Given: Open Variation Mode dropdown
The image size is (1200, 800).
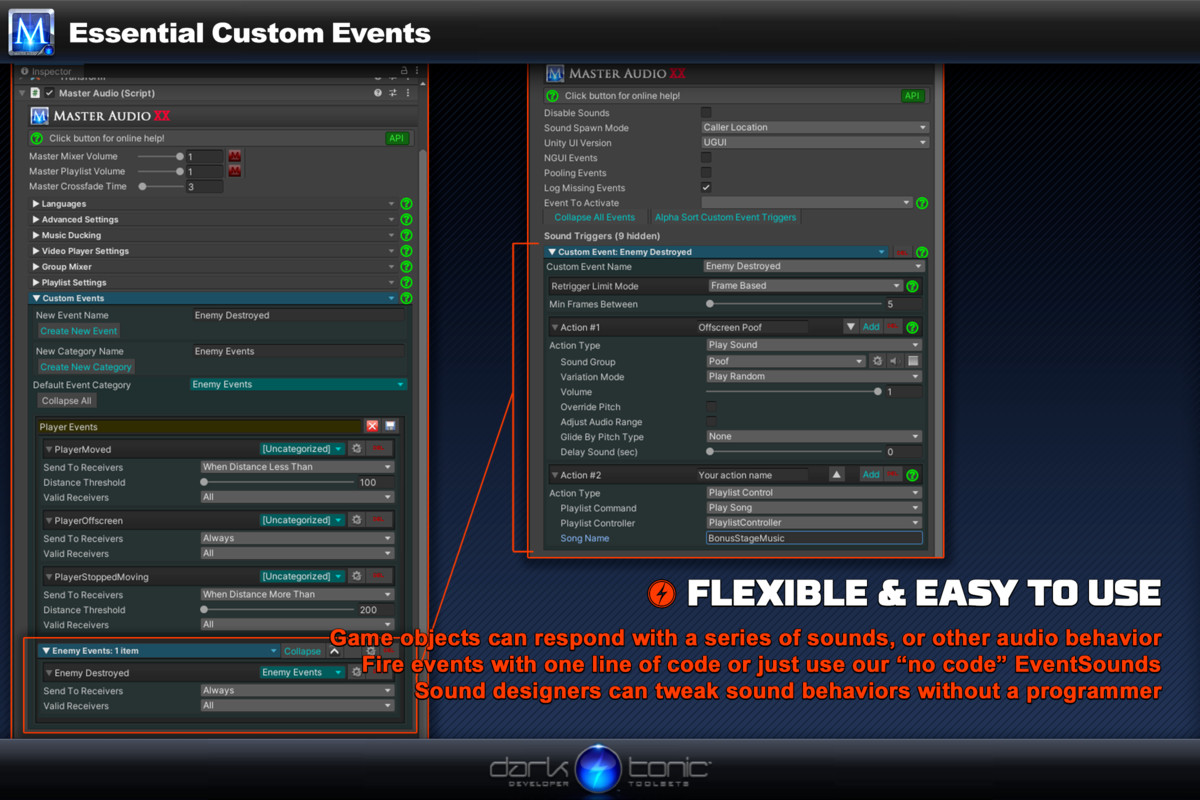Looking at the screenshot, I should pyautogui.click(x=814, y=377).
